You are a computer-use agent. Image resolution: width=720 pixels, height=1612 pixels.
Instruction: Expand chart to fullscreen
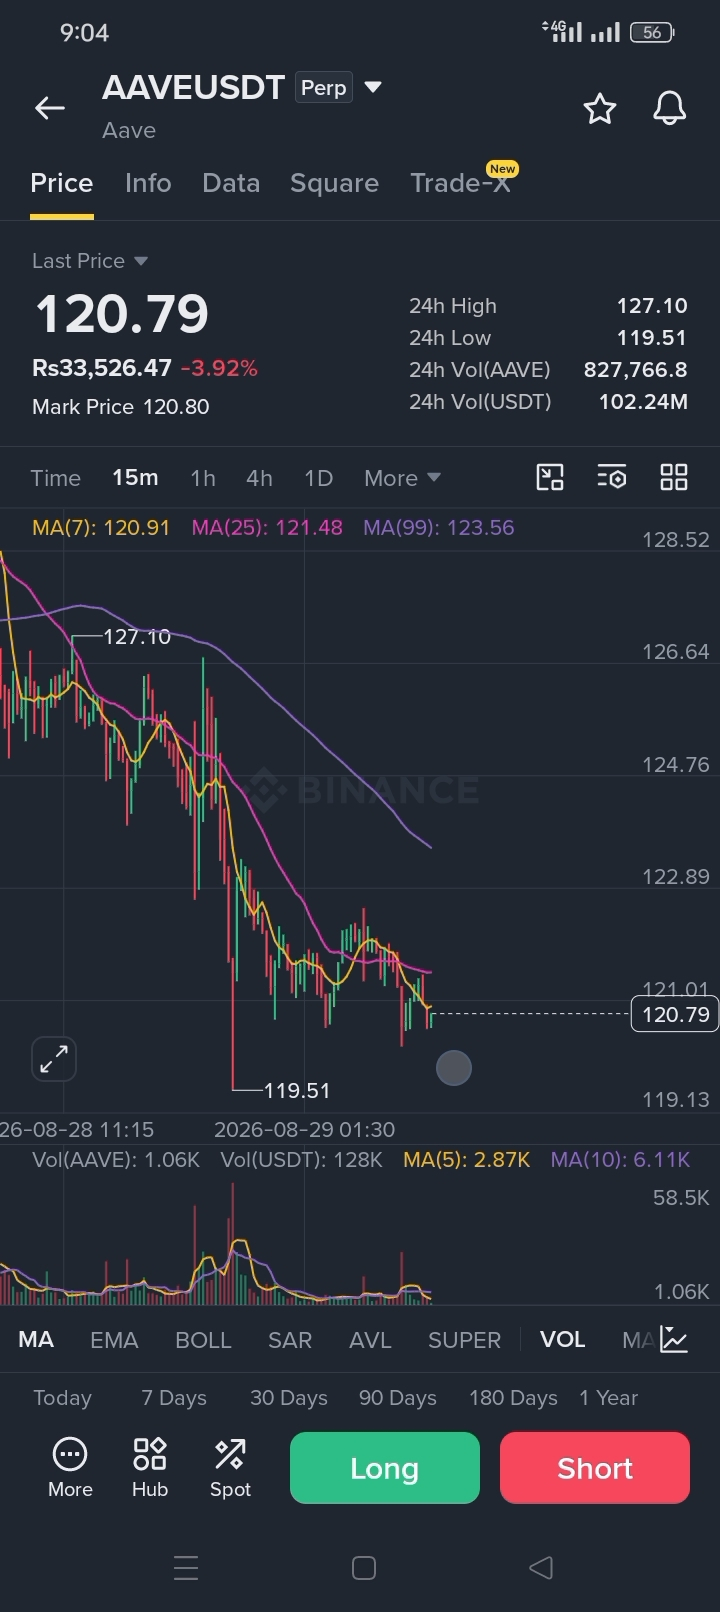coord(54,1059)
